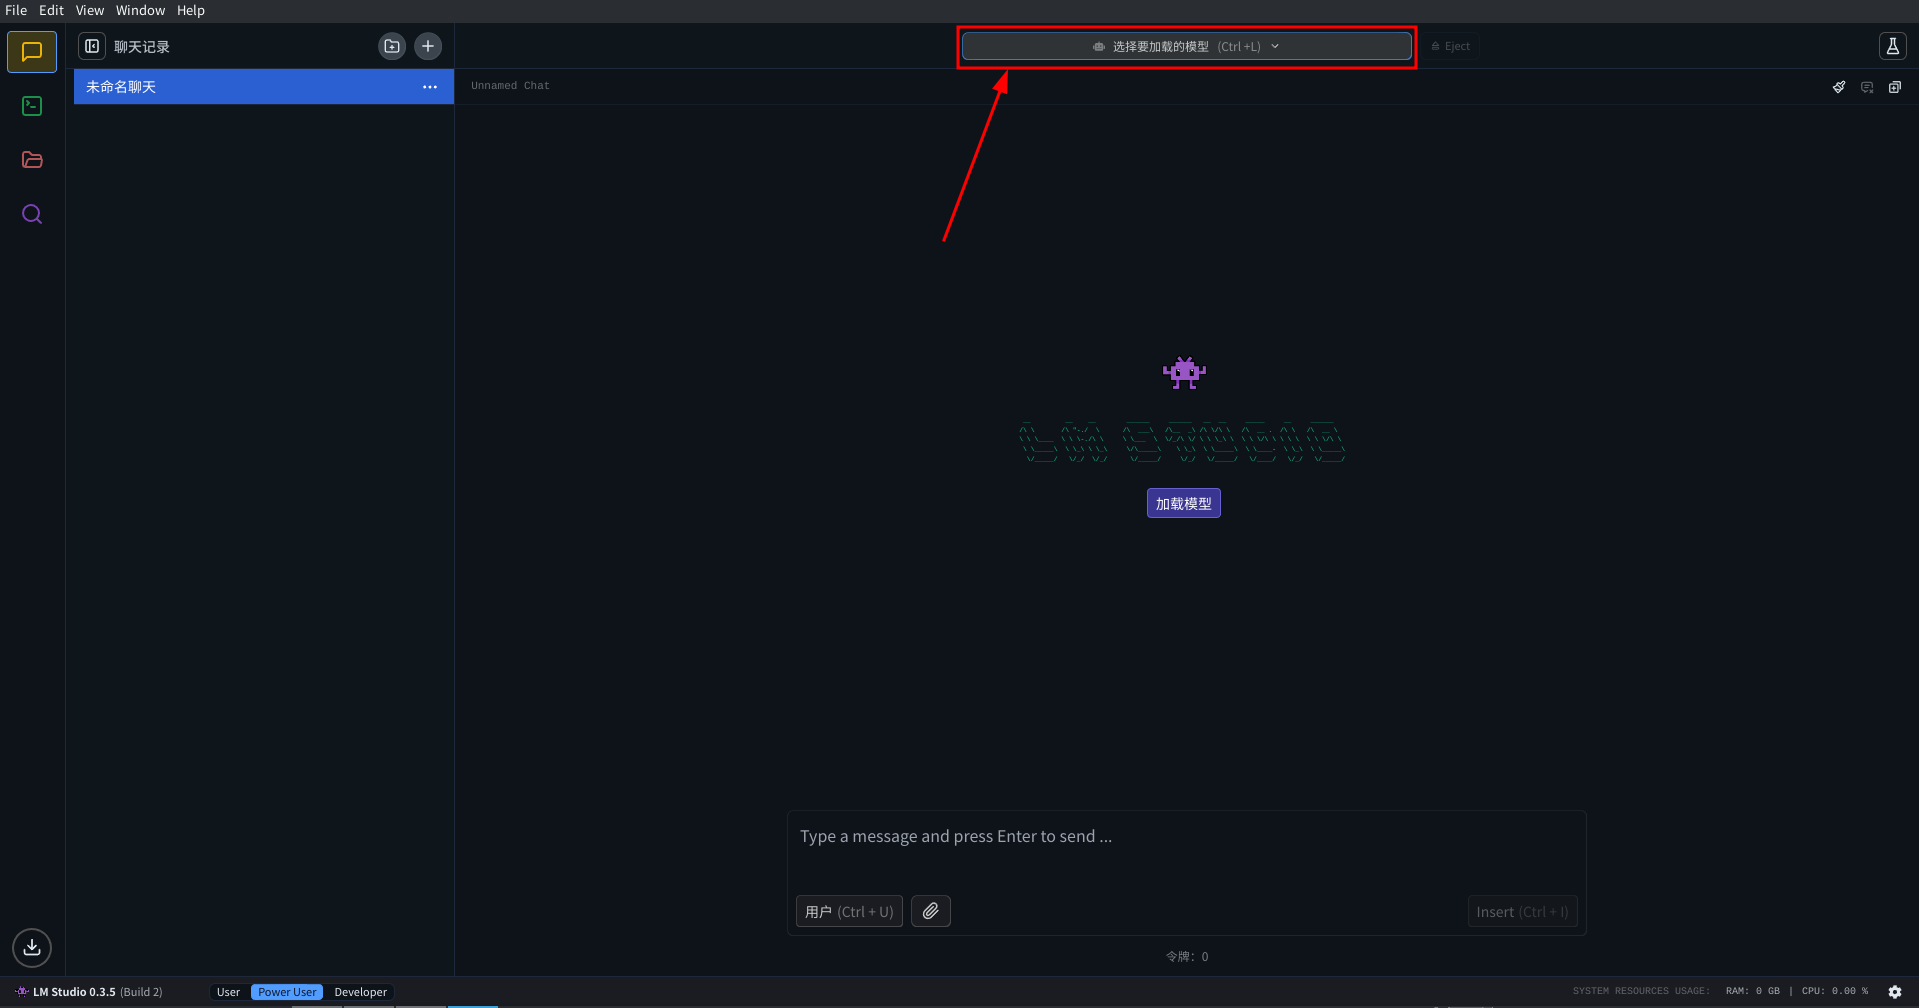Click the 令牌: 0 token counter
The height and width of the screenshot is (1008, 1919).
coord(1187,957)
